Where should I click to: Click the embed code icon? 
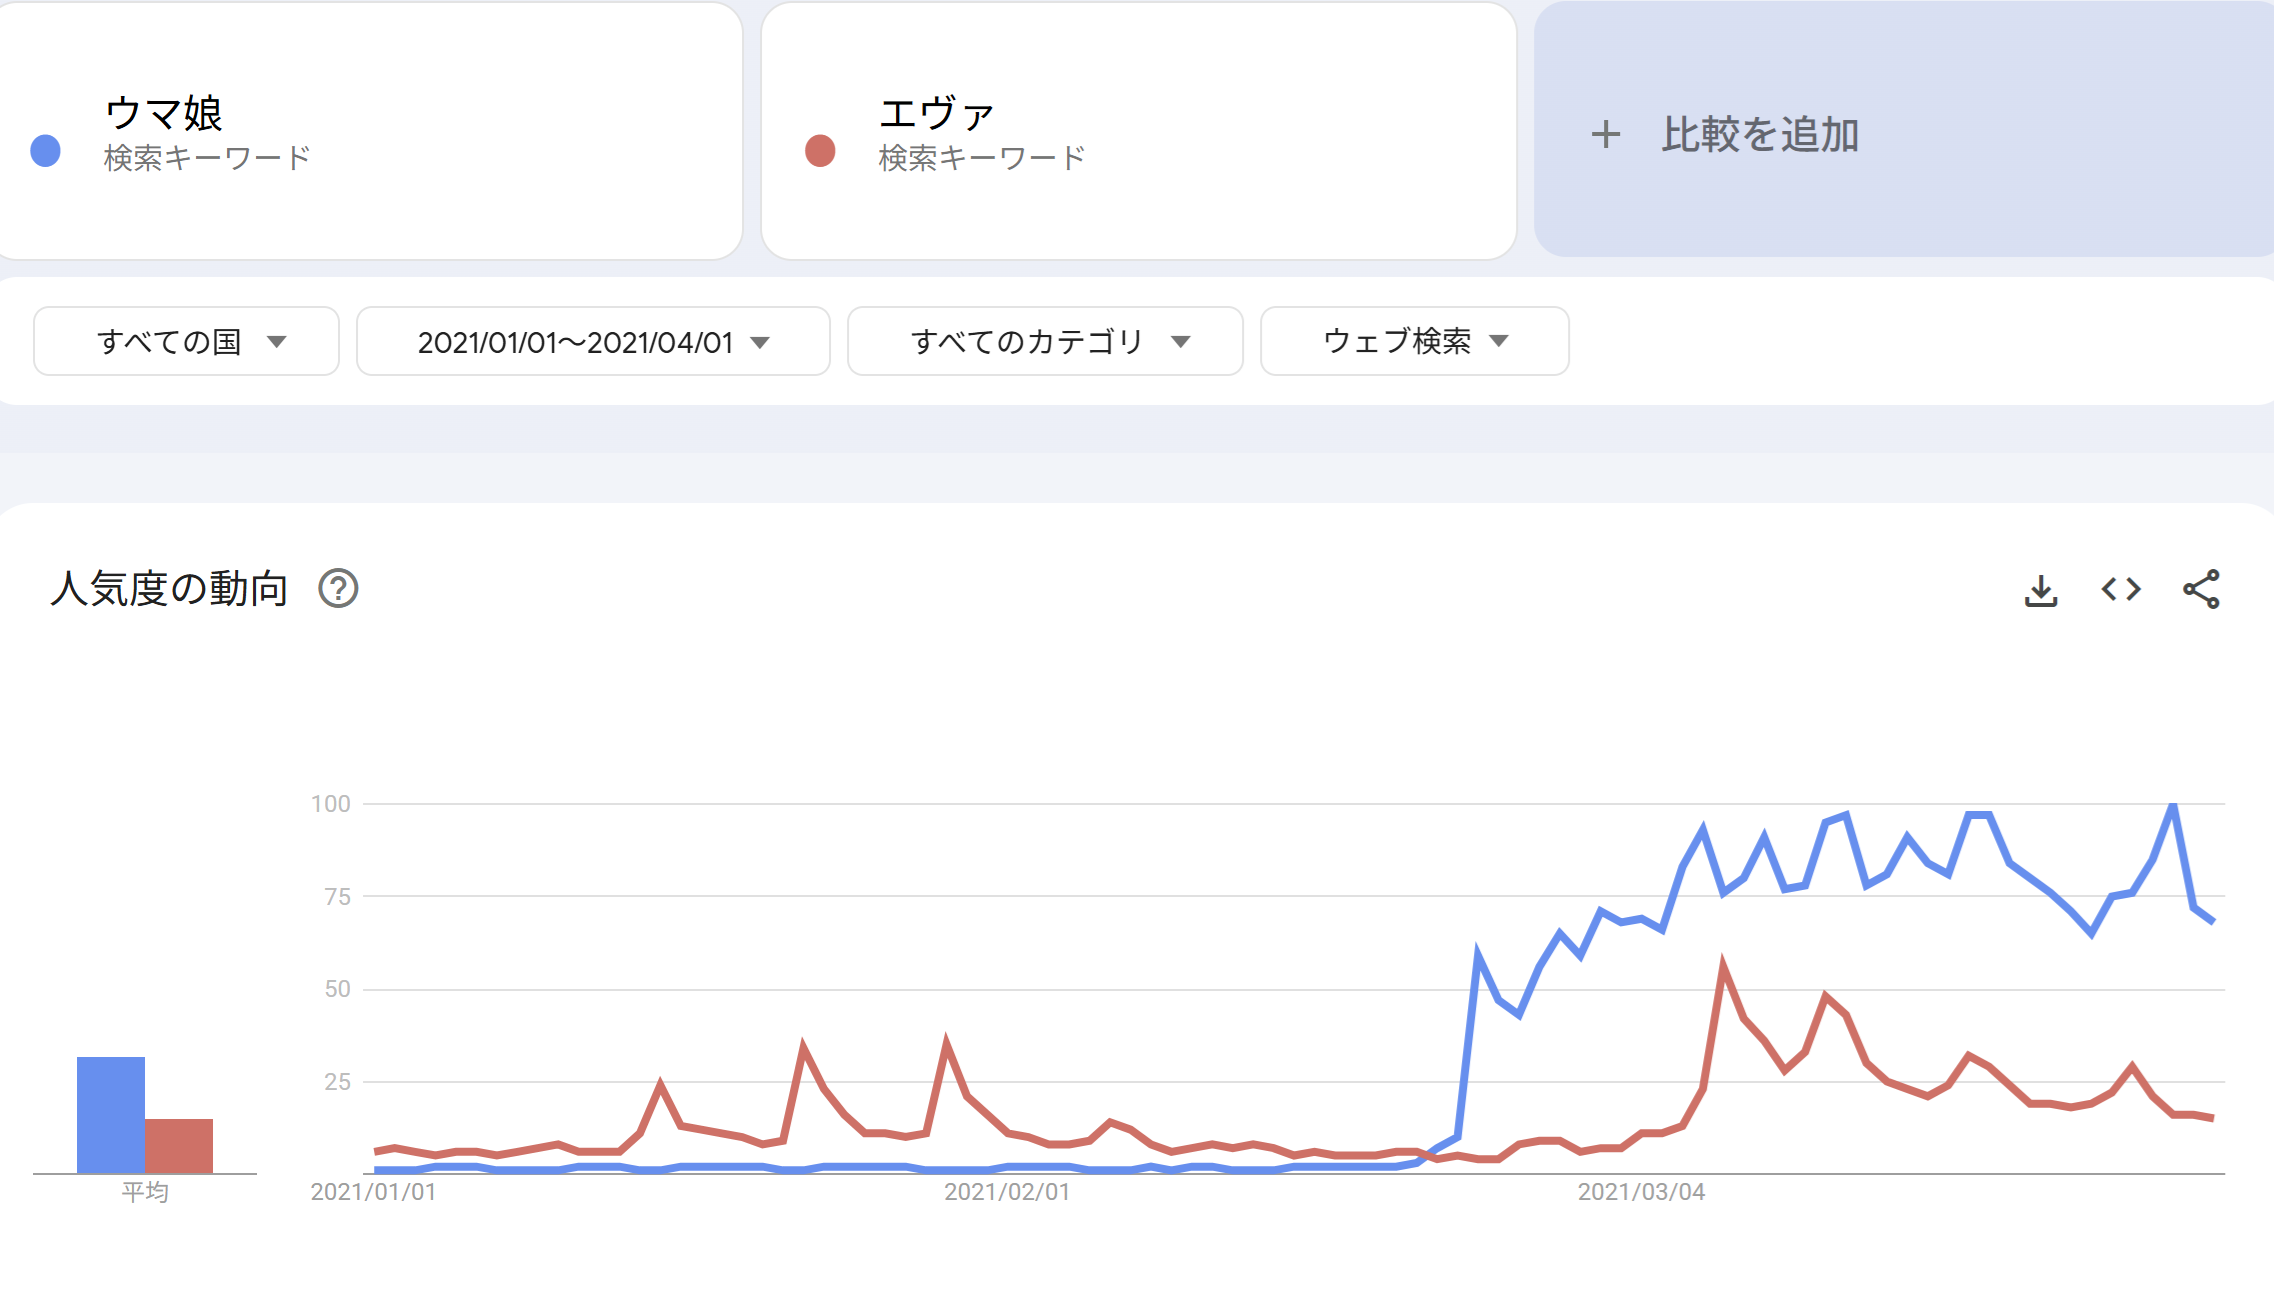[x=2120, y=590]
